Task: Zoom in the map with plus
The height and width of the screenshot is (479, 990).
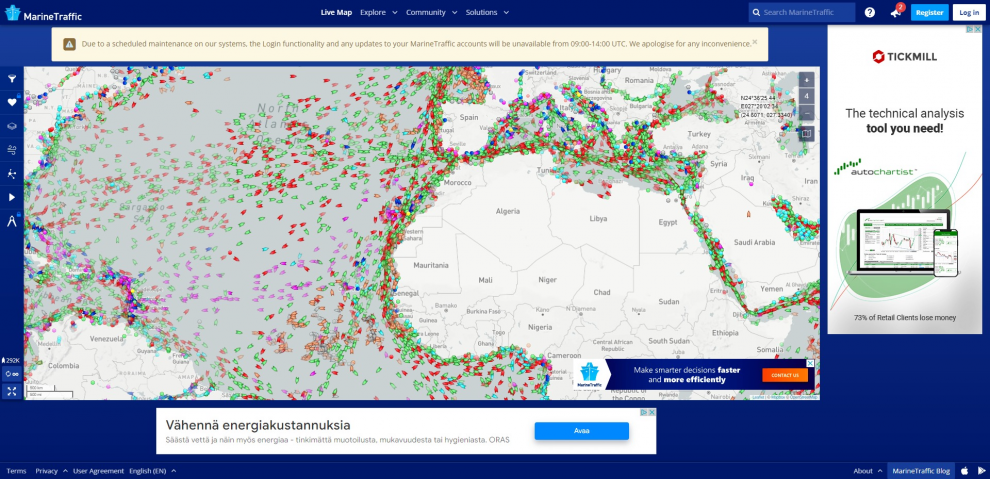Action: 806,80
